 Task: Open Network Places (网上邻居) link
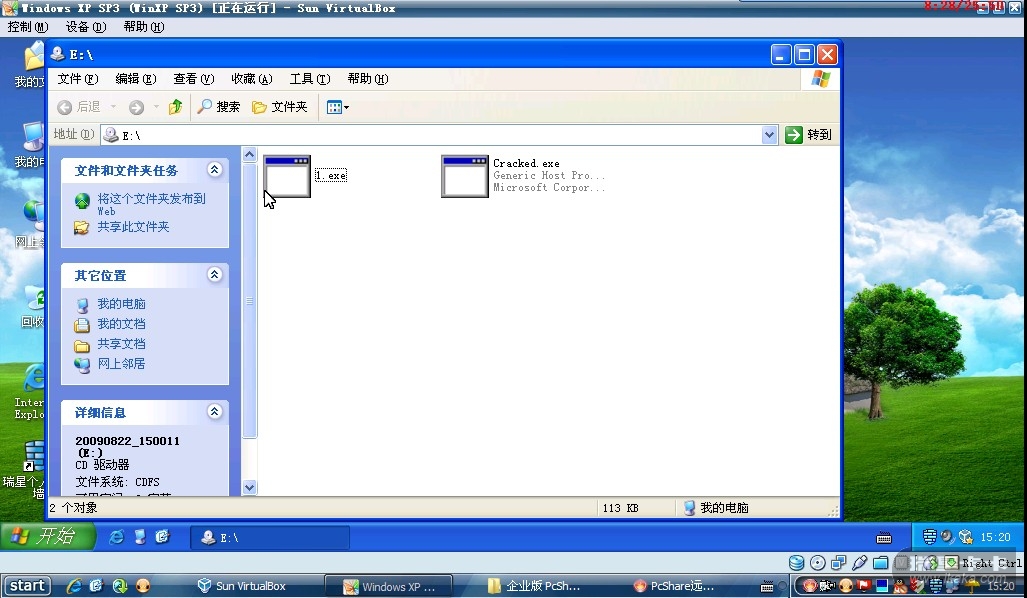point(121,364)
